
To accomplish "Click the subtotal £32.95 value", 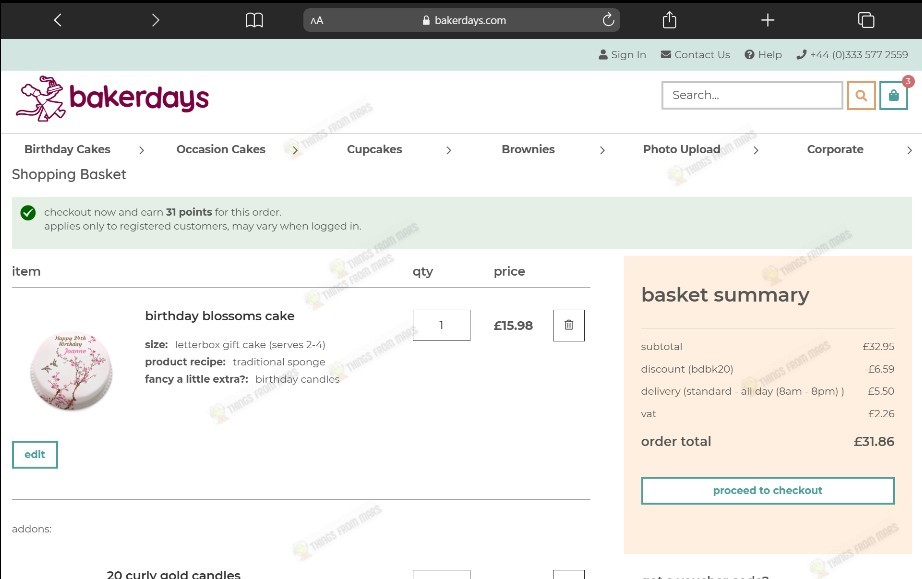I will (878, 347).
